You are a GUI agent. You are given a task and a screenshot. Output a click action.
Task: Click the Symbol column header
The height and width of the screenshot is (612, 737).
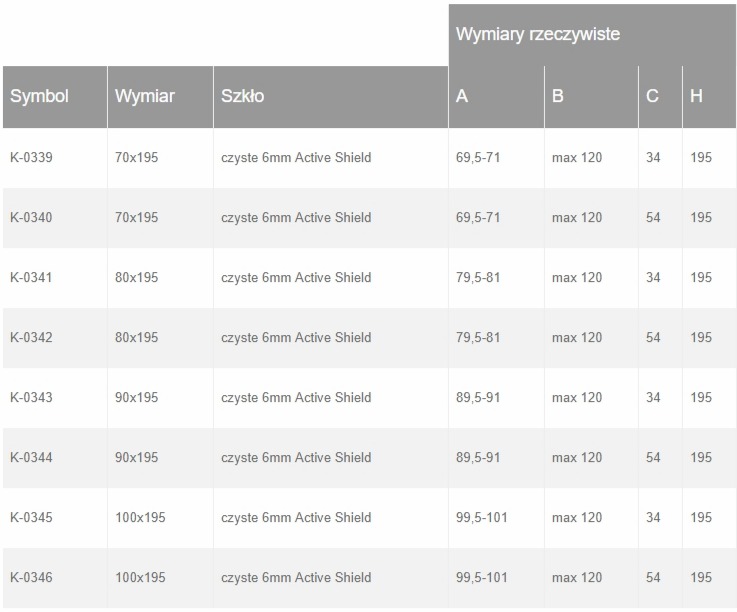click(39, 97)
